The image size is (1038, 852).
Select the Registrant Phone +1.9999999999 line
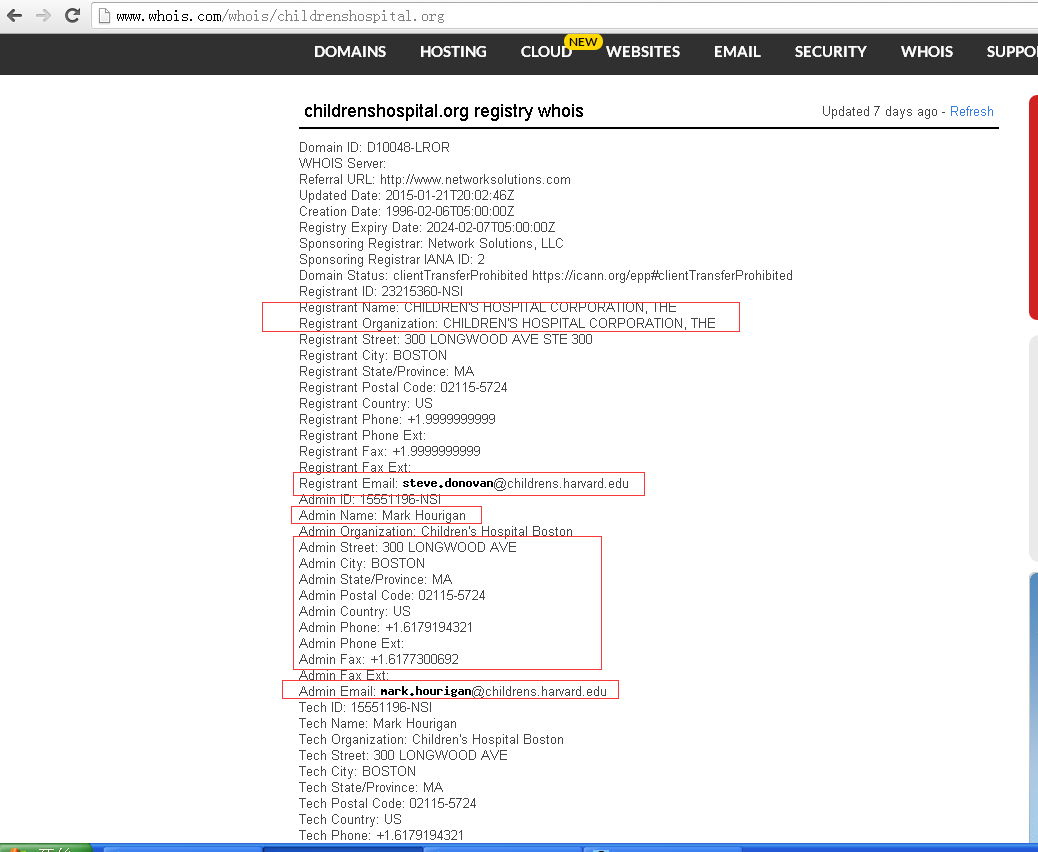click(397, 419)
